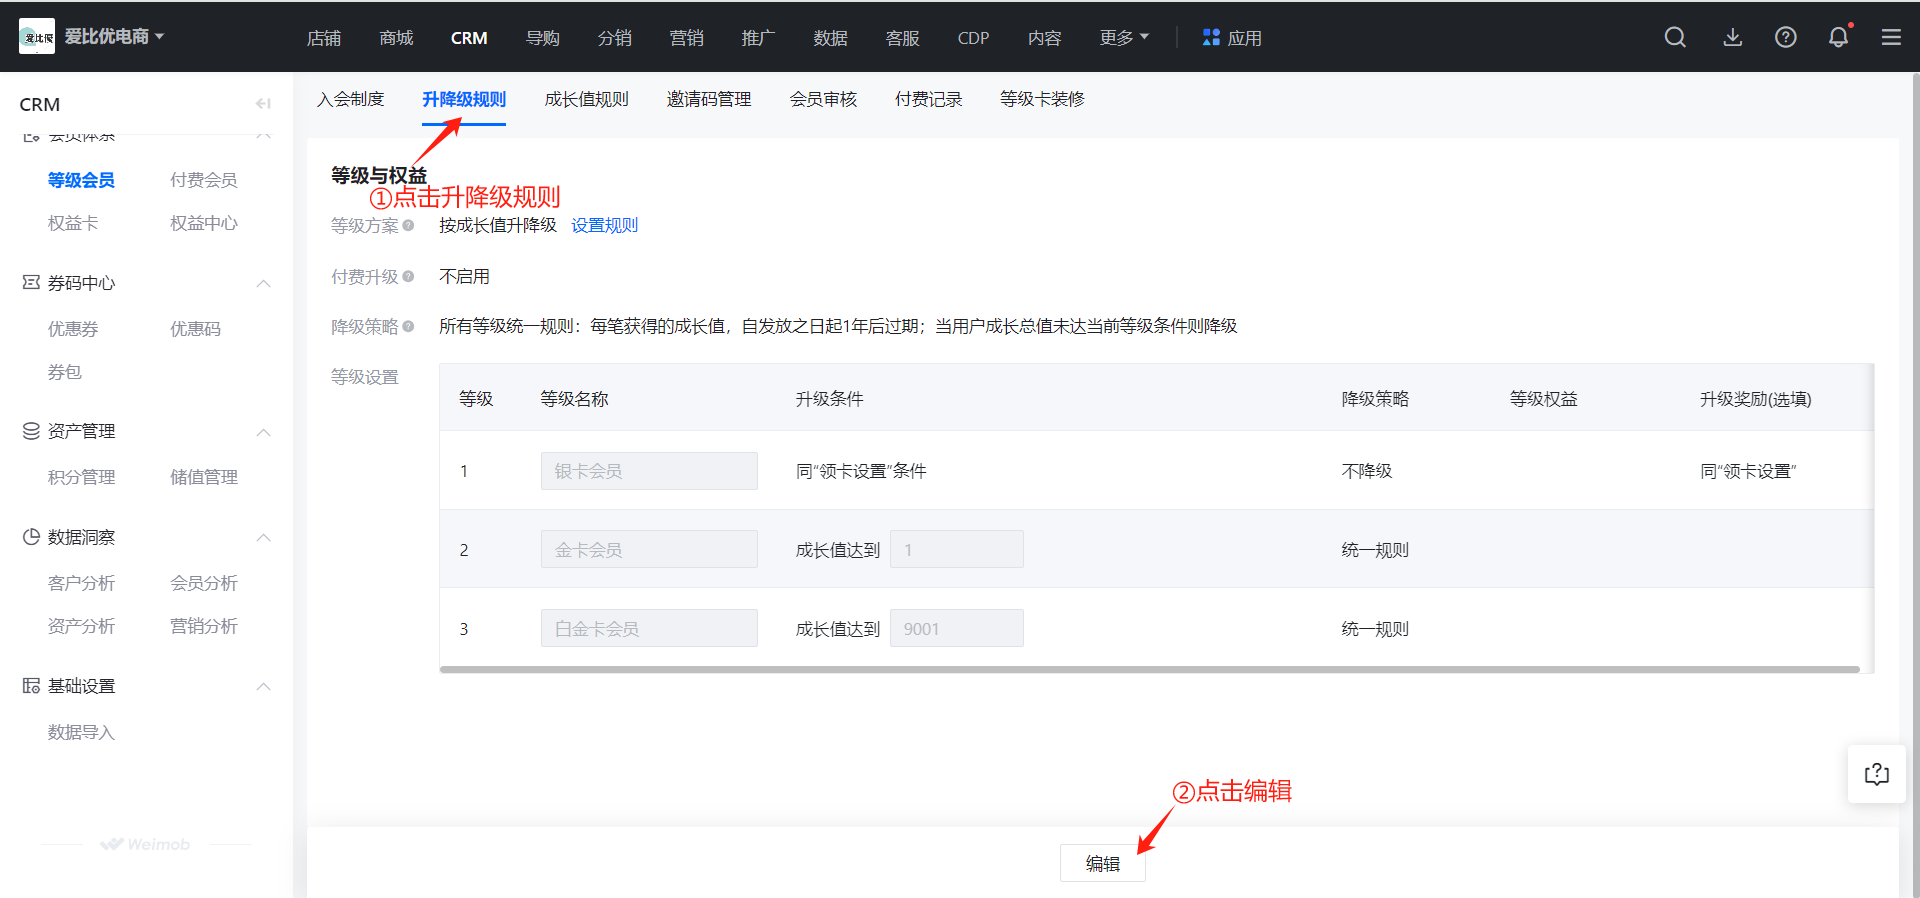Open the help question mark icon
Viewport: 1920px width, 898px height.
[1786, 37]
